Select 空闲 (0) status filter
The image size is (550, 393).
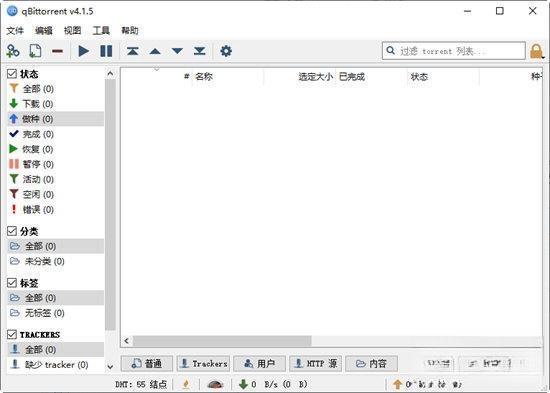(x=55, y=194)
